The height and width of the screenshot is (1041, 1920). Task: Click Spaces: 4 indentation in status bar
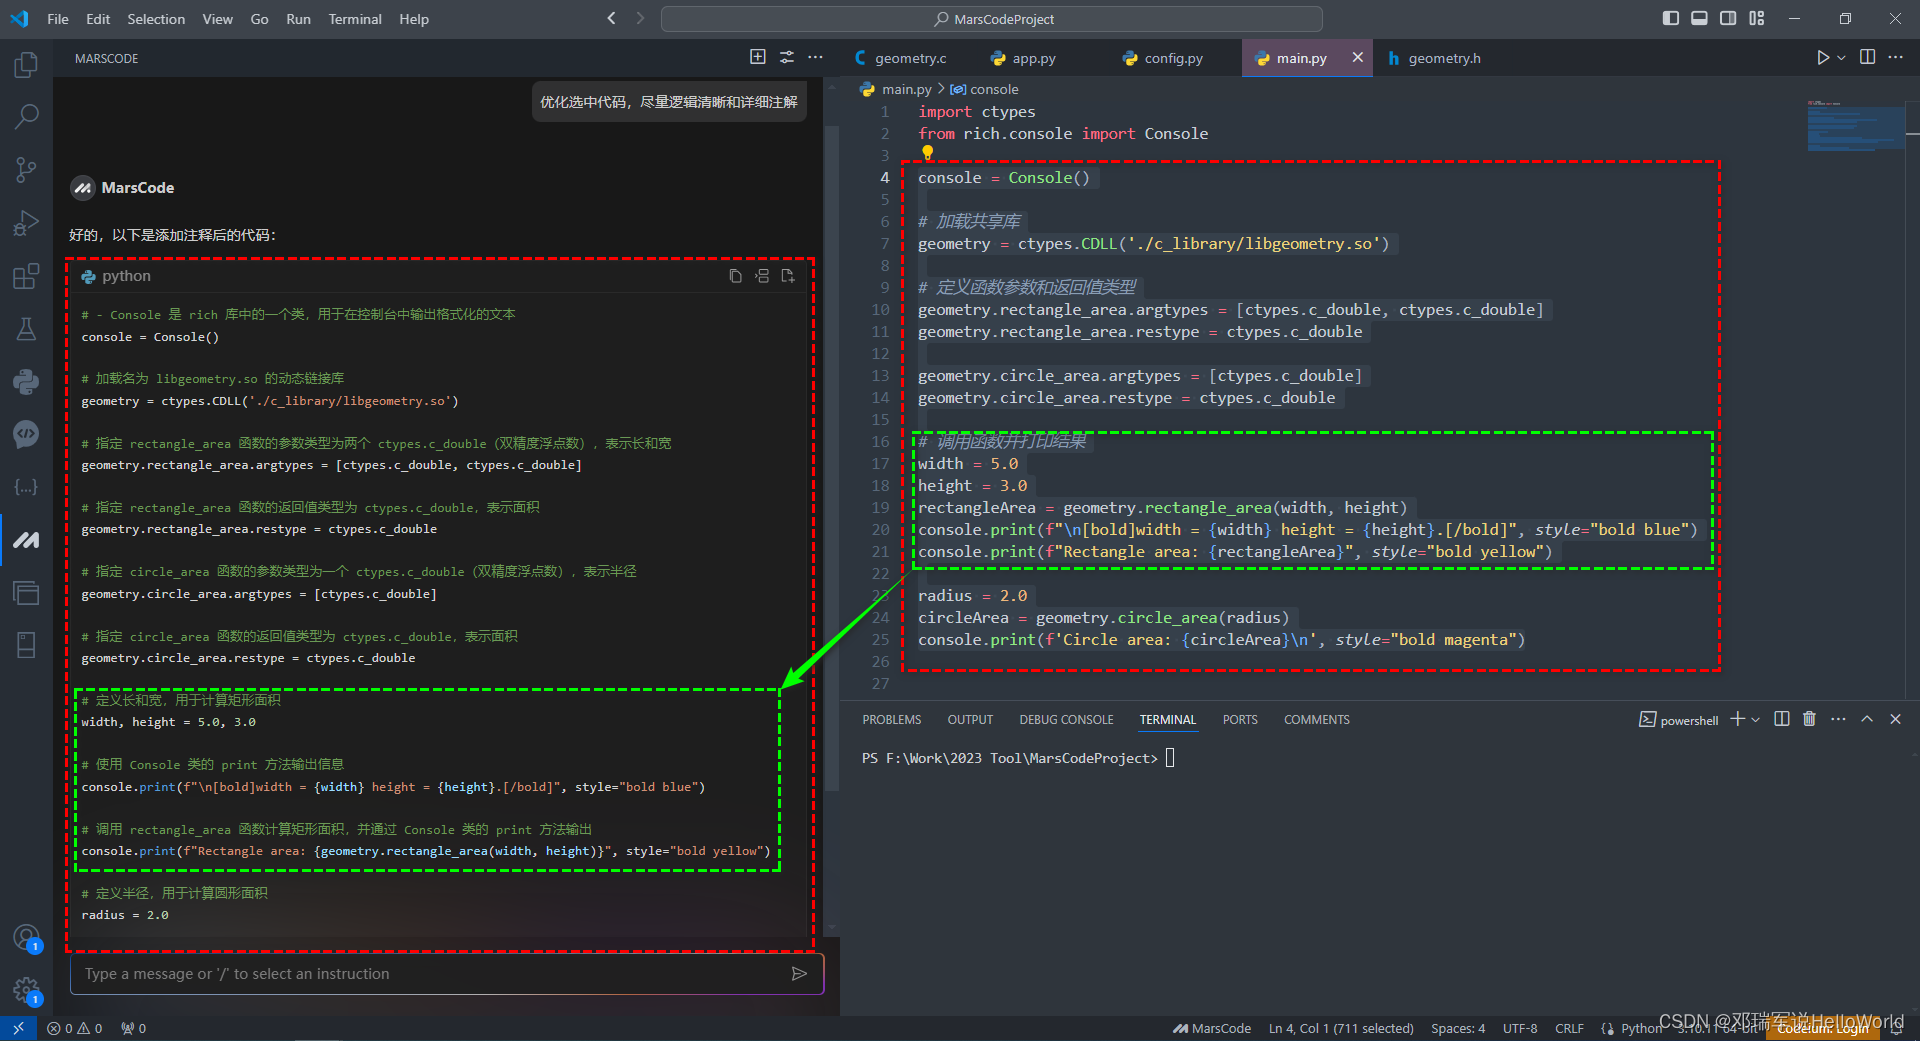tap(1457, 1028)
